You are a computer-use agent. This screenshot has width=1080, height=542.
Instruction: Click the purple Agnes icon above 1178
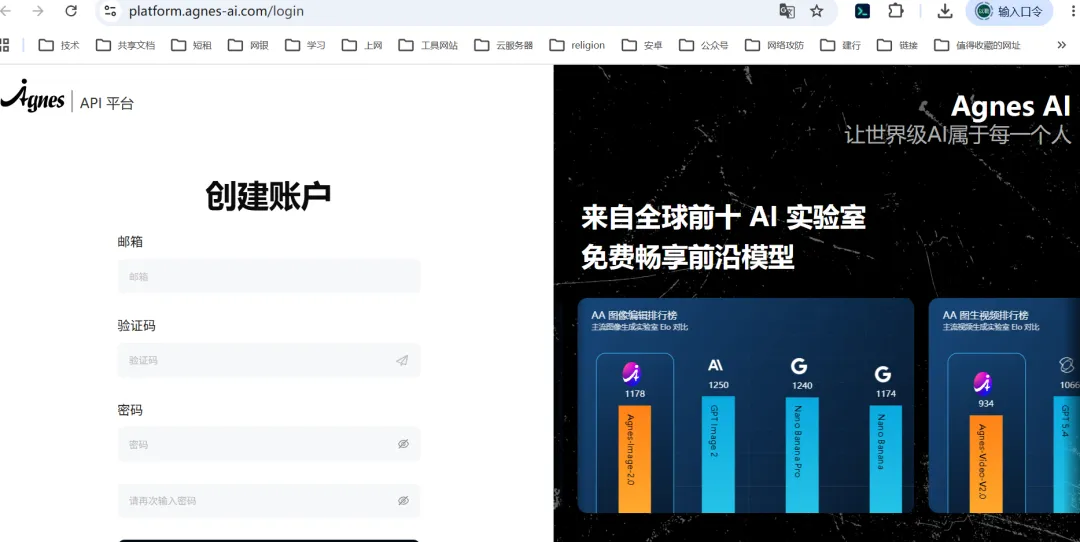(632, 373)
